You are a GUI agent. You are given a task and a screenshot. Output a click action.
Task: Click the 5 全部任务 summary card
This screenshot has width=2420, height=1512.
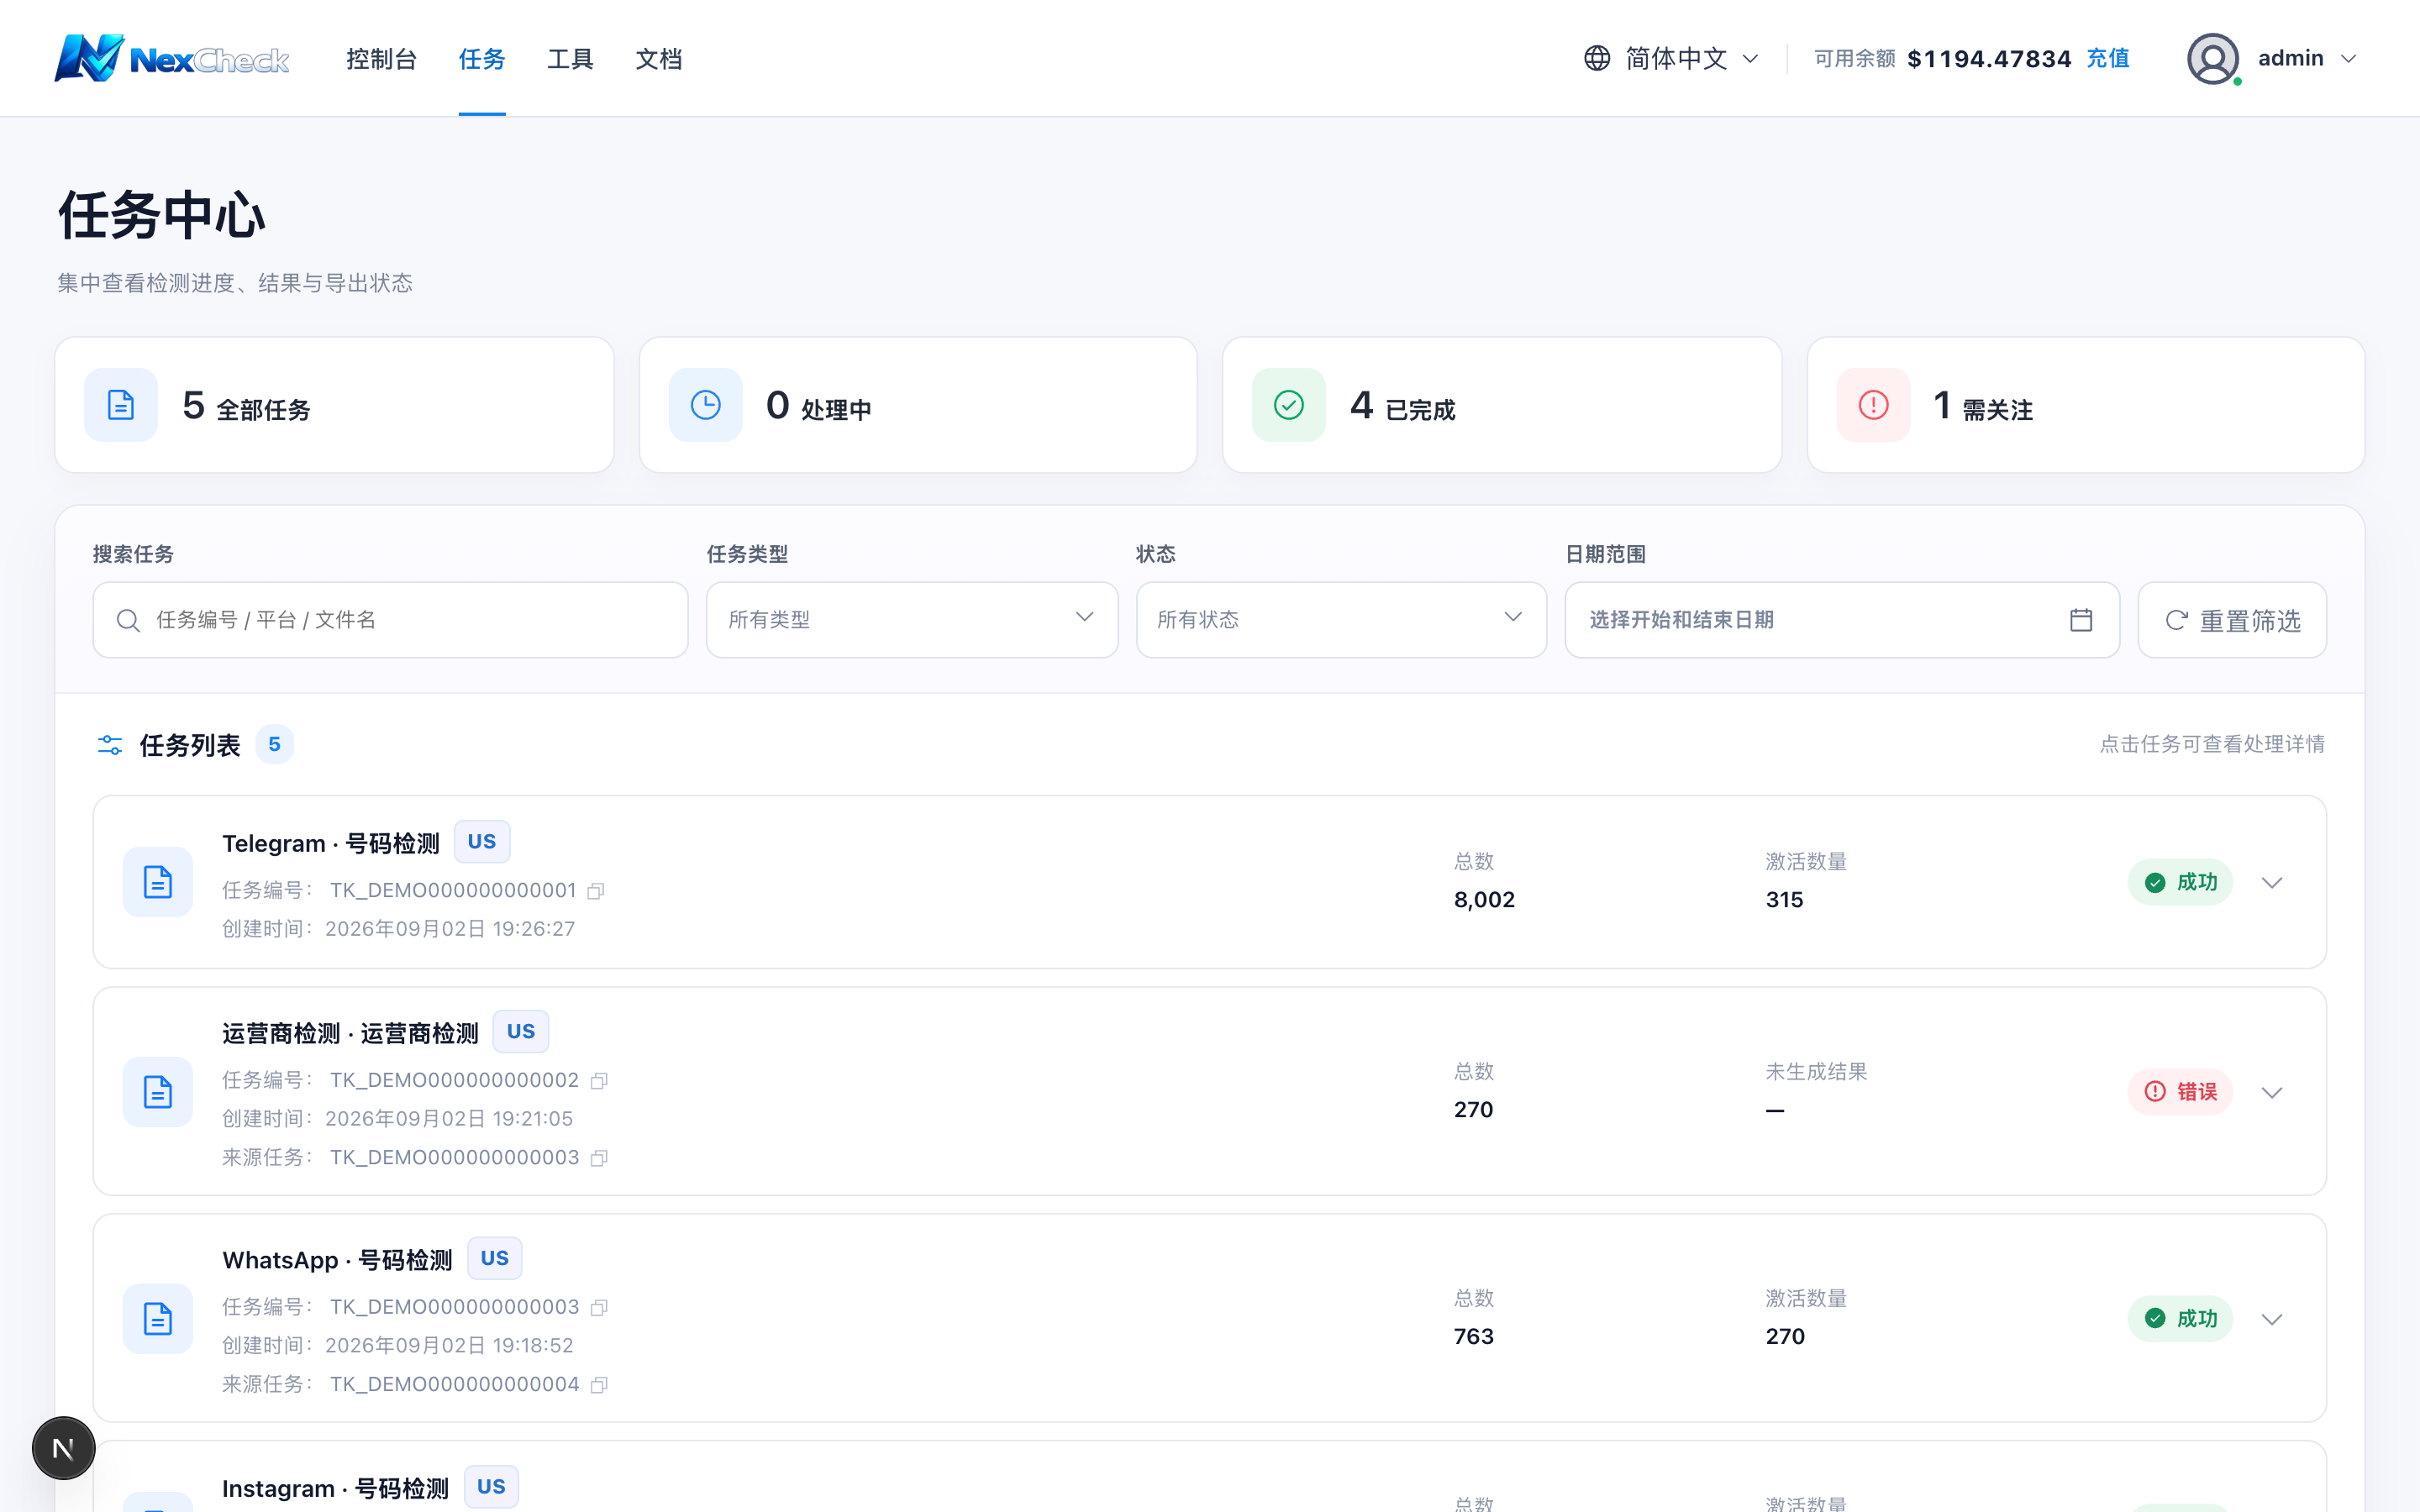coord(334,405)
